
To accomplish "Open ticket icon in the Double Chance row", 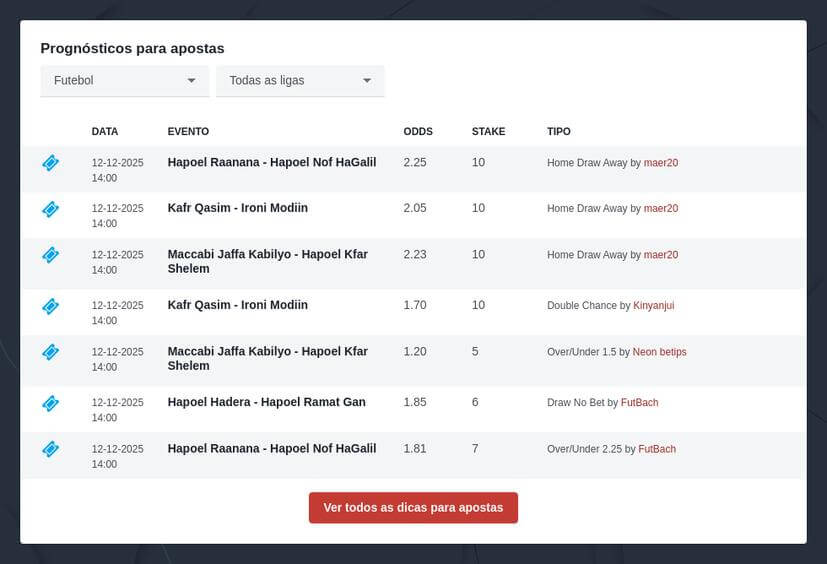I will 50,306.
